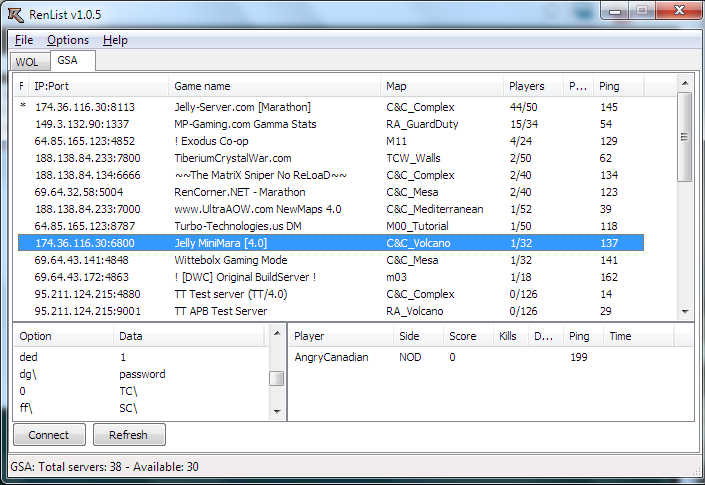Select player AngryCanadian in player list
705x485 pixels.
tap(331, 357)
